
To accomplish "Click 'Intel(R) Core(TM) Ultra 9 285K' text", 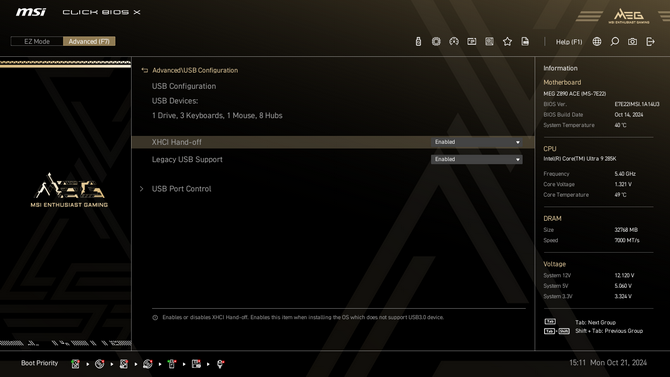I will pos(579,159).
